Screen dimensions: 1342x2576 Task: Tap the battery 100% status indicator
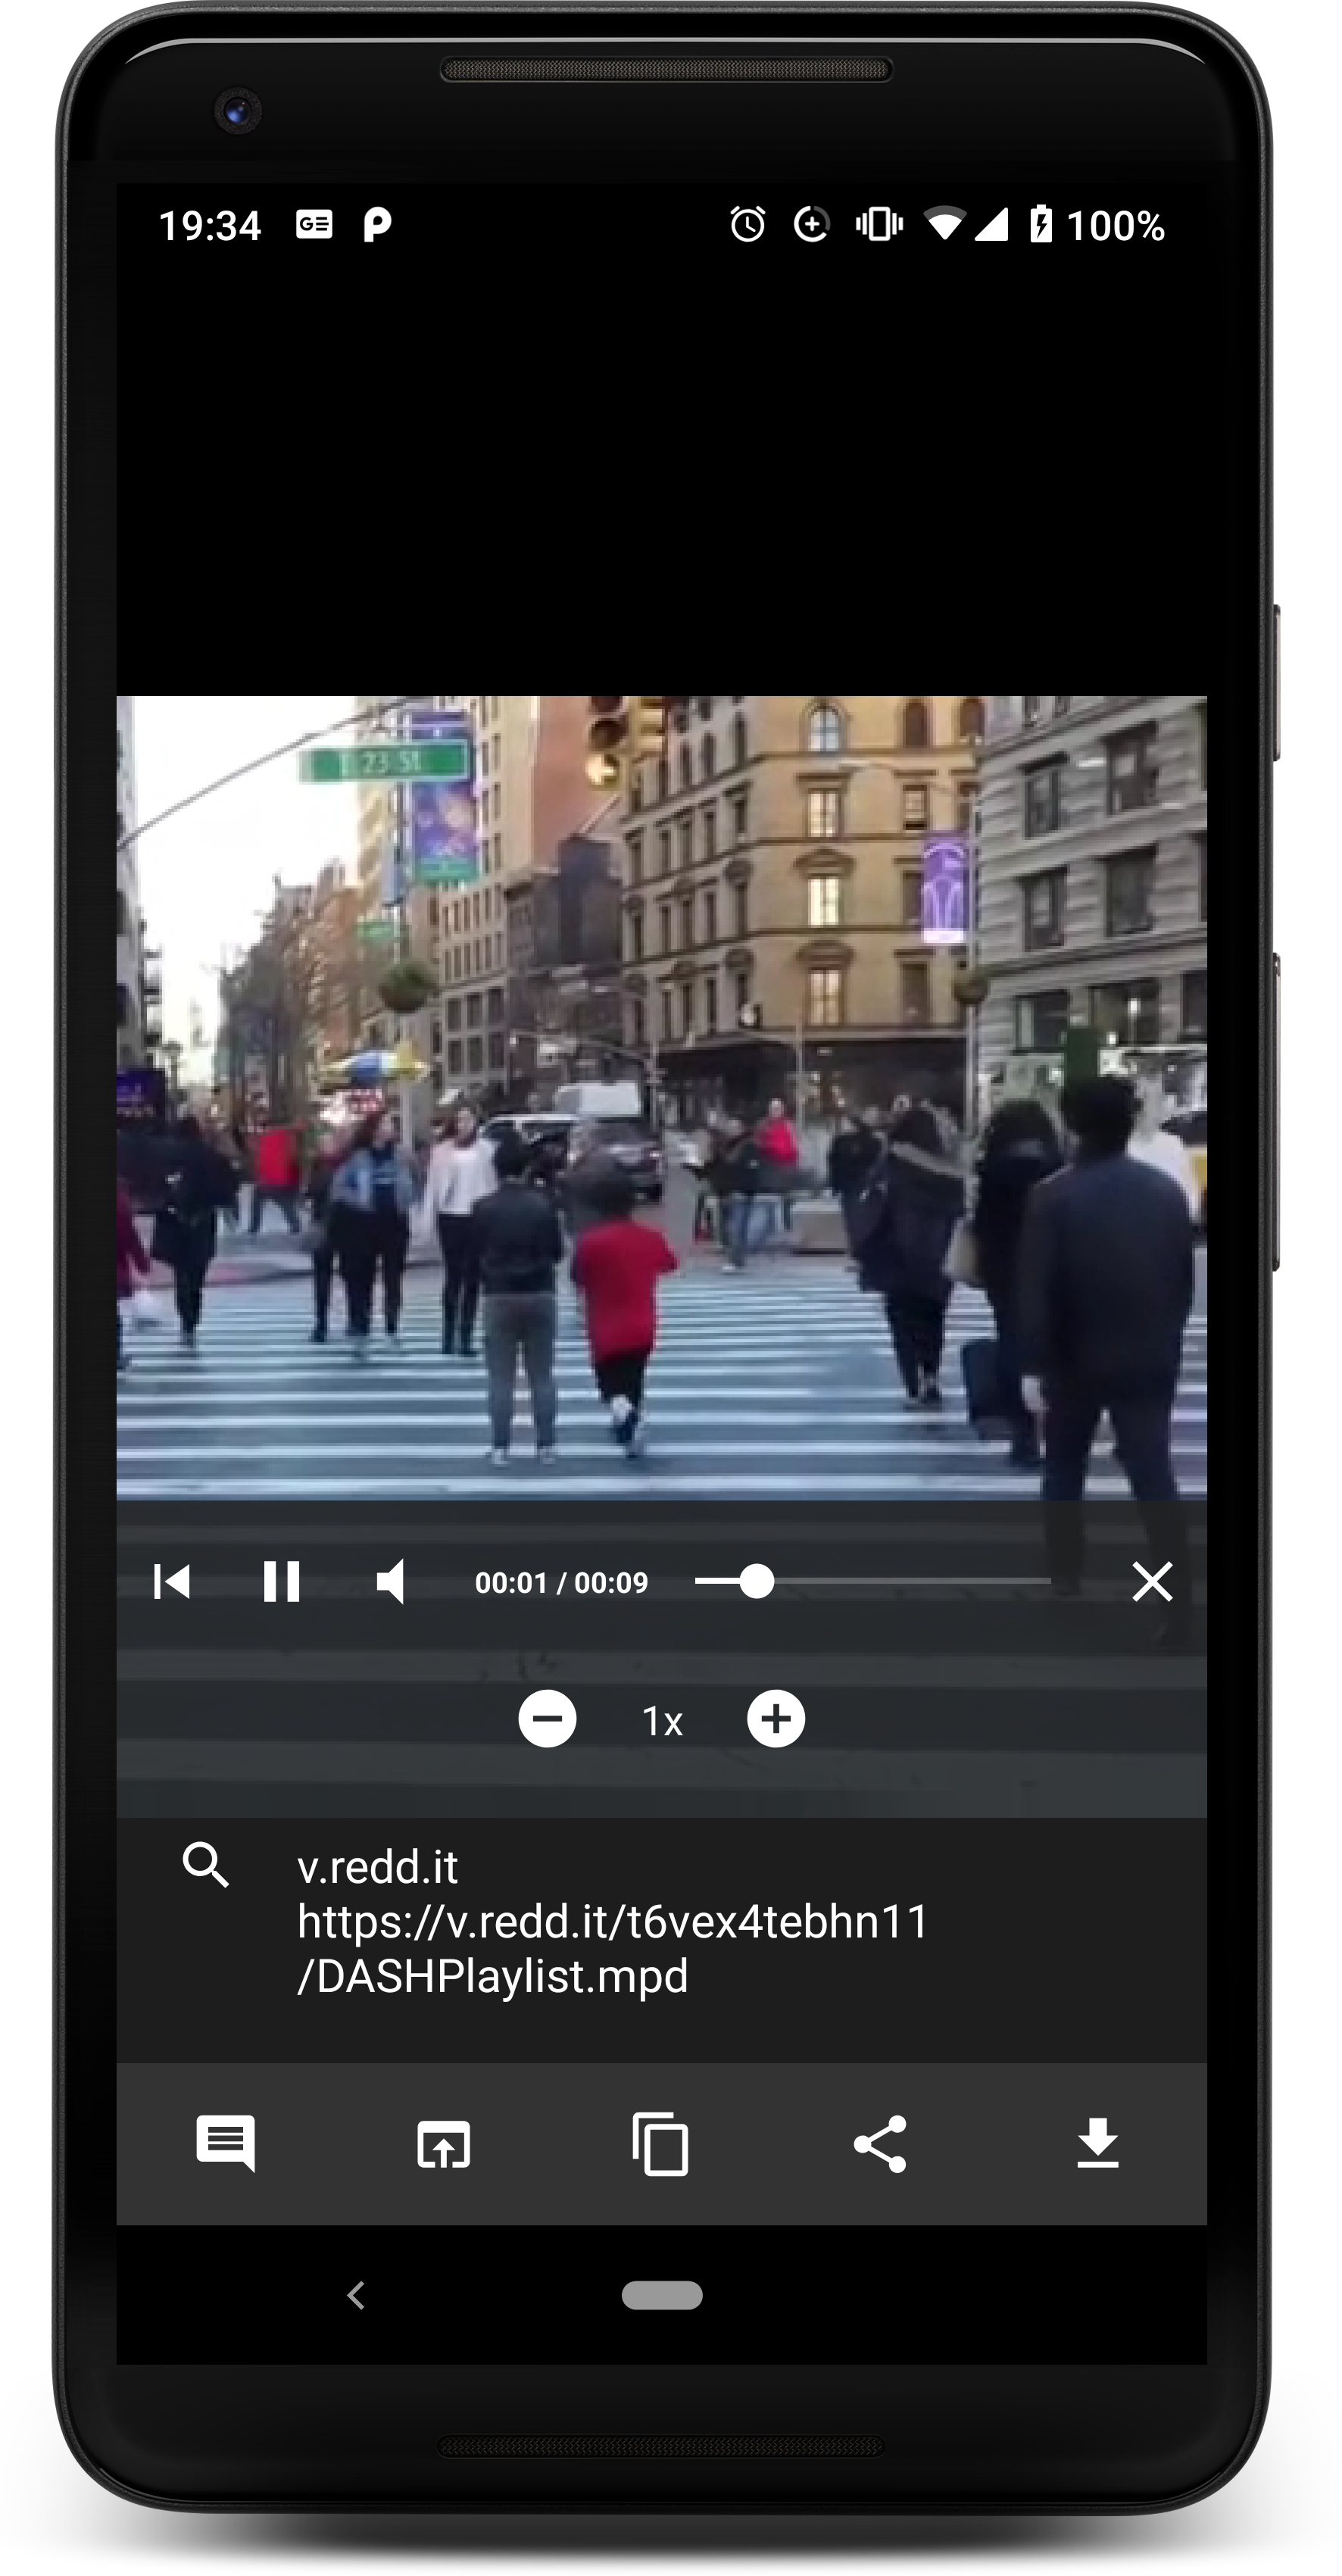(x=1098, y=225)
